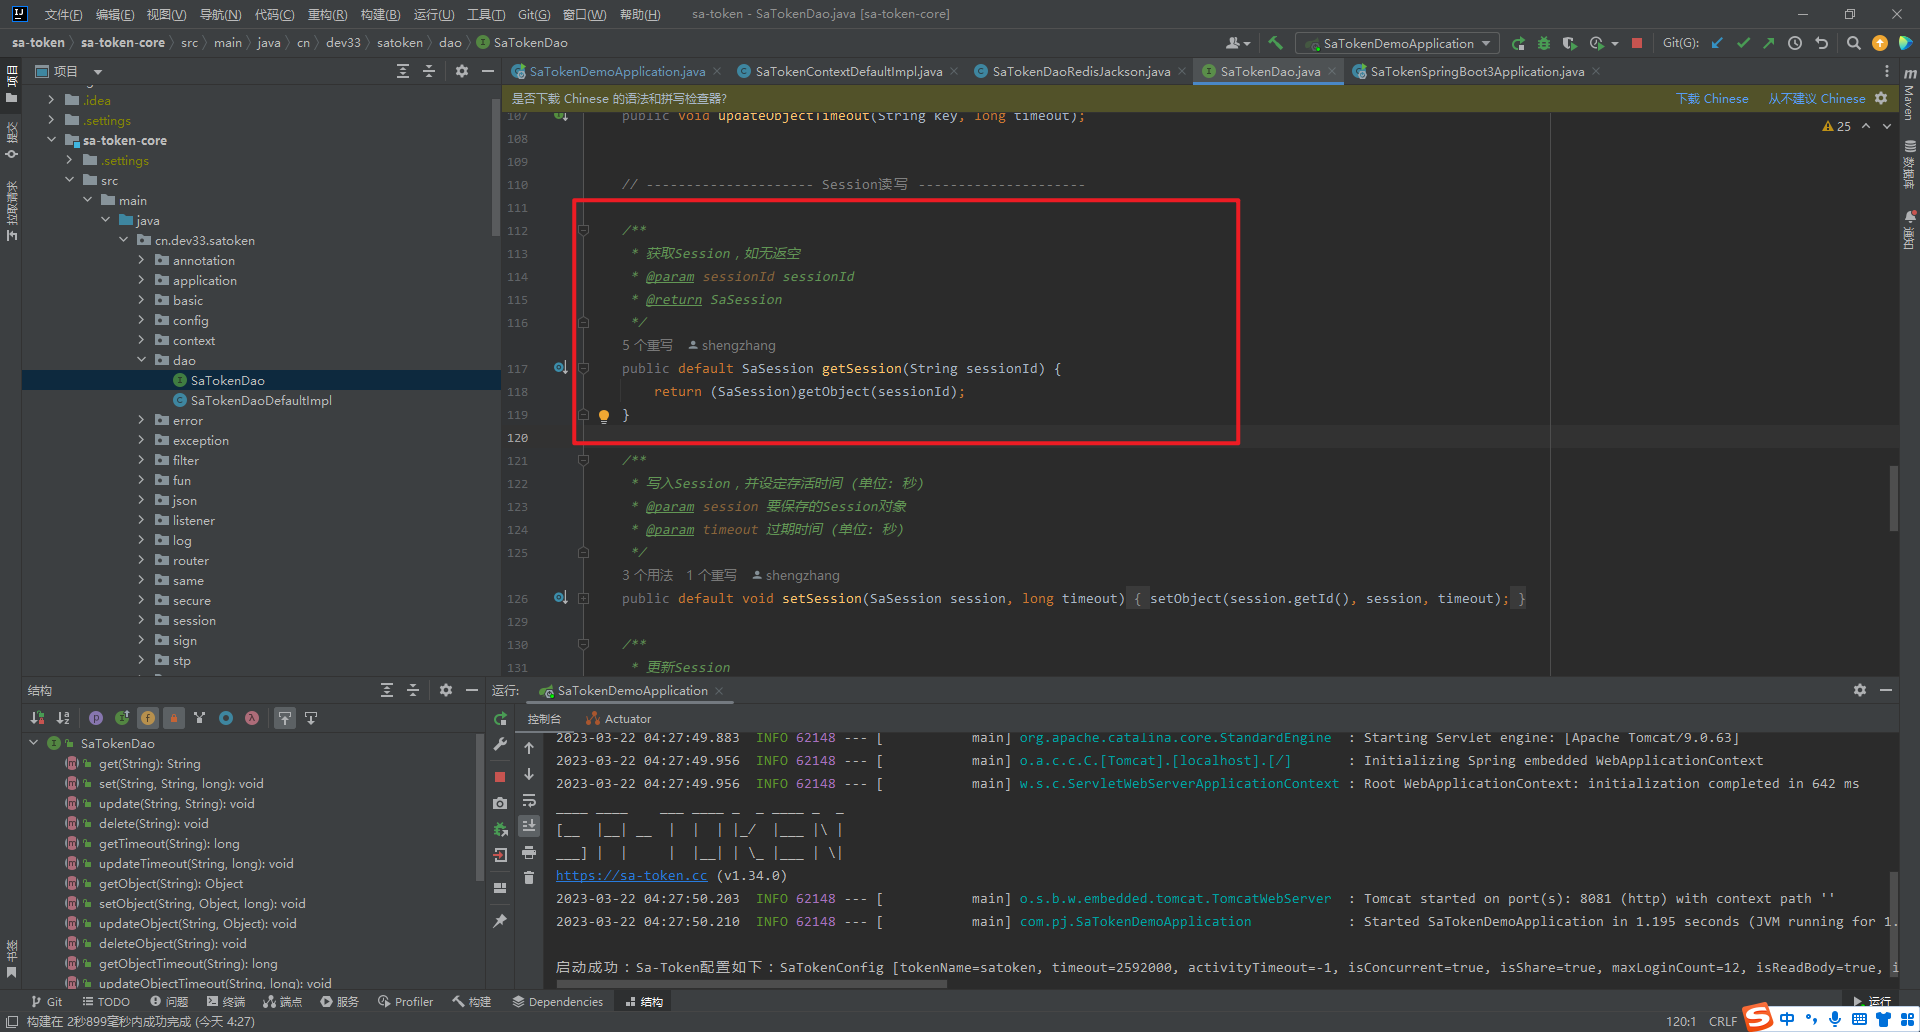Screen dimensions: 1920x1032
Task: Collapse the dao folder in project tree
Action: point(141,360)
